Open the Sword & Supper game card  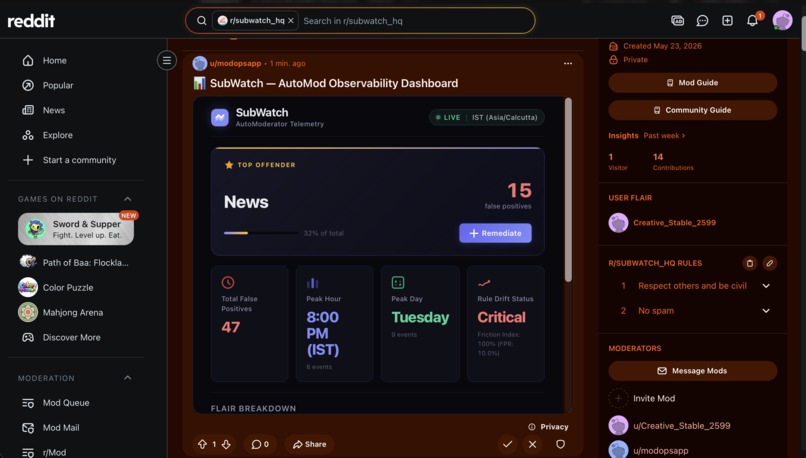tap(76, 229)
